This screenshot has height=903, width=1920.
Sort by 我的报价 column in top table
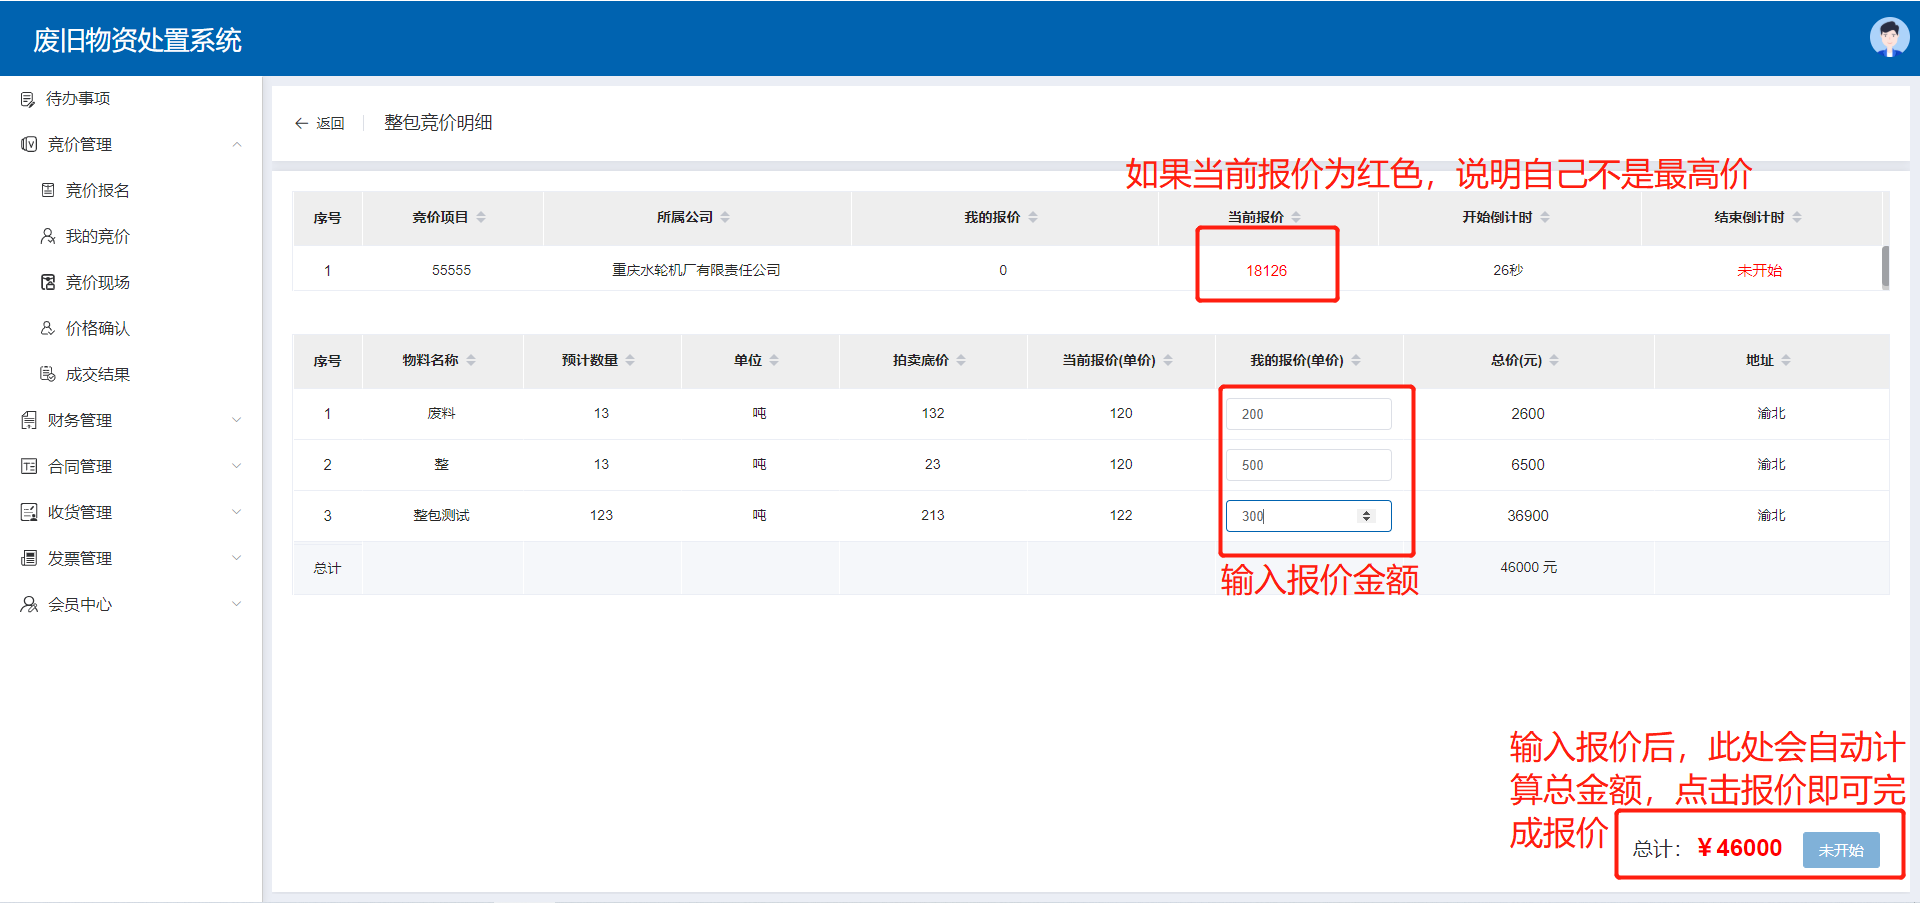(1033, 217)
